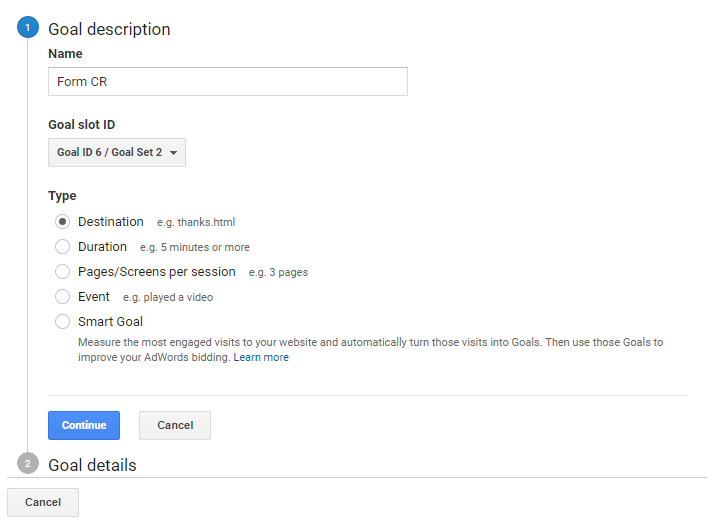
Task: Click the Type section label
Action: click(x=62, y=196)
